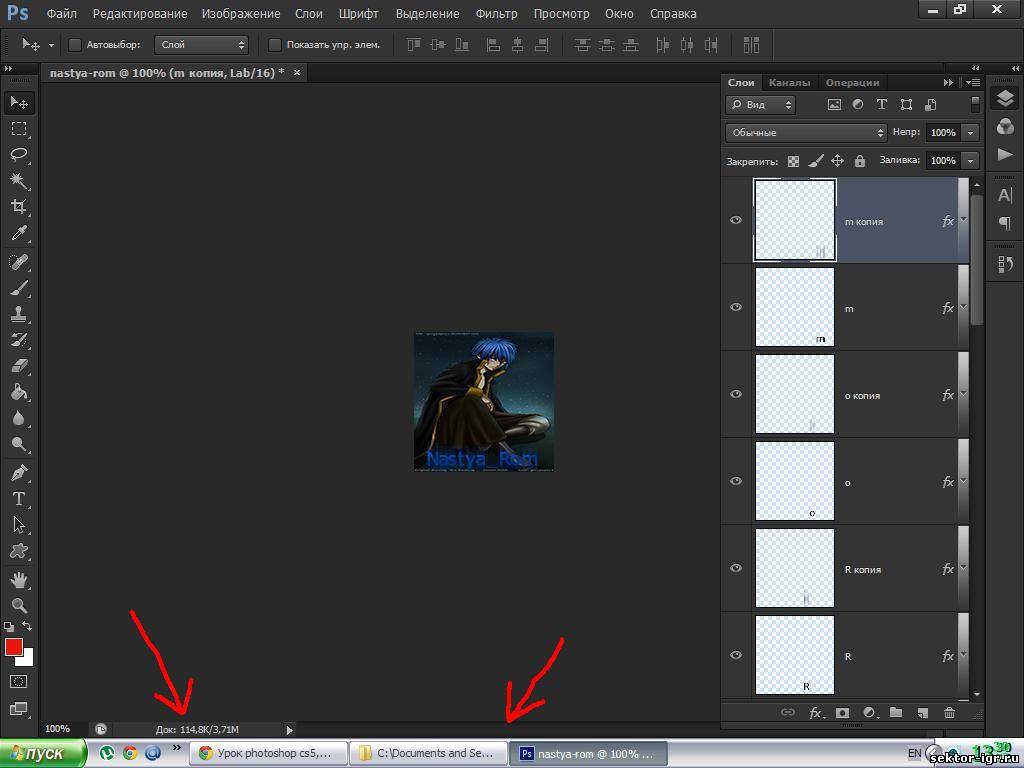Click the white background color swatch

[x=26, y=659]
